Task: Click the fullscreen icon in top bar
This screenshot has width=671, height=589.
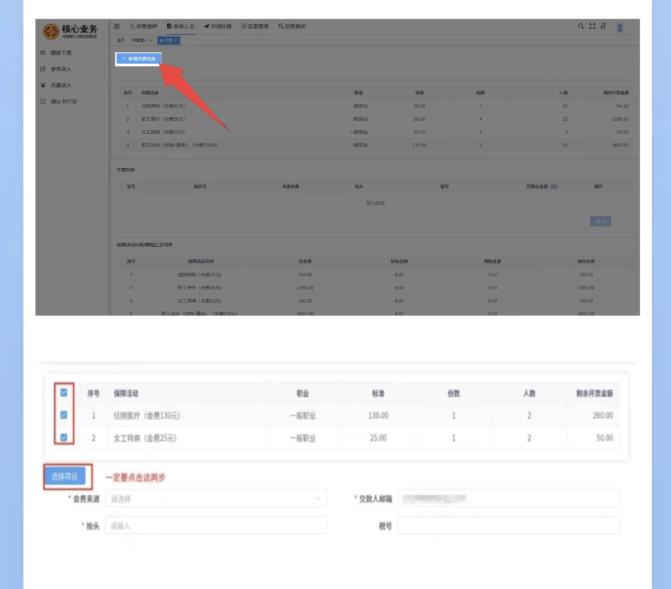Action: click(x=591, y=26)
